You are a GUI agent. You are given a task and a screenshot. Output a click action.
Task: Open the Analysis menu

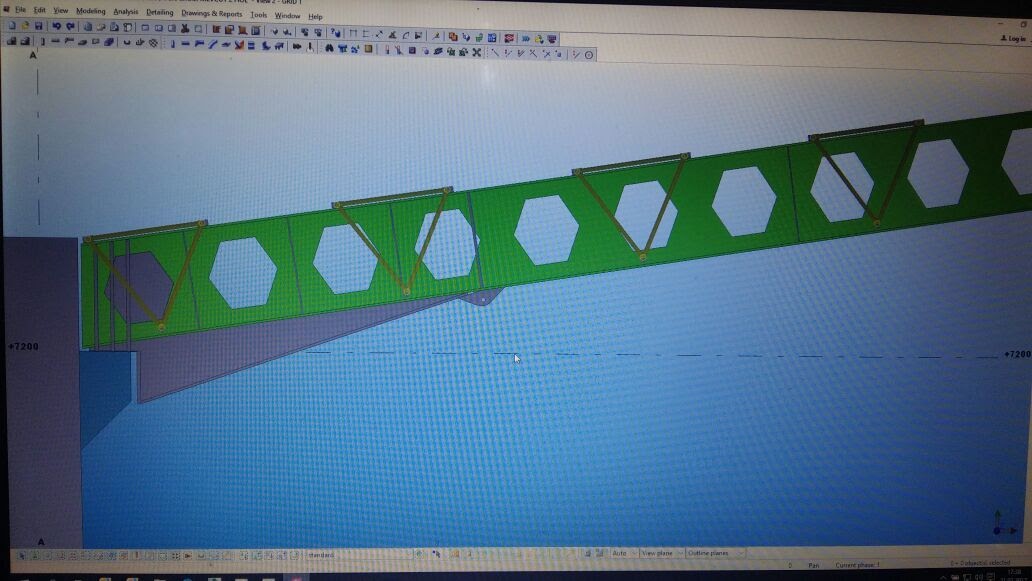tap(126, 12)
